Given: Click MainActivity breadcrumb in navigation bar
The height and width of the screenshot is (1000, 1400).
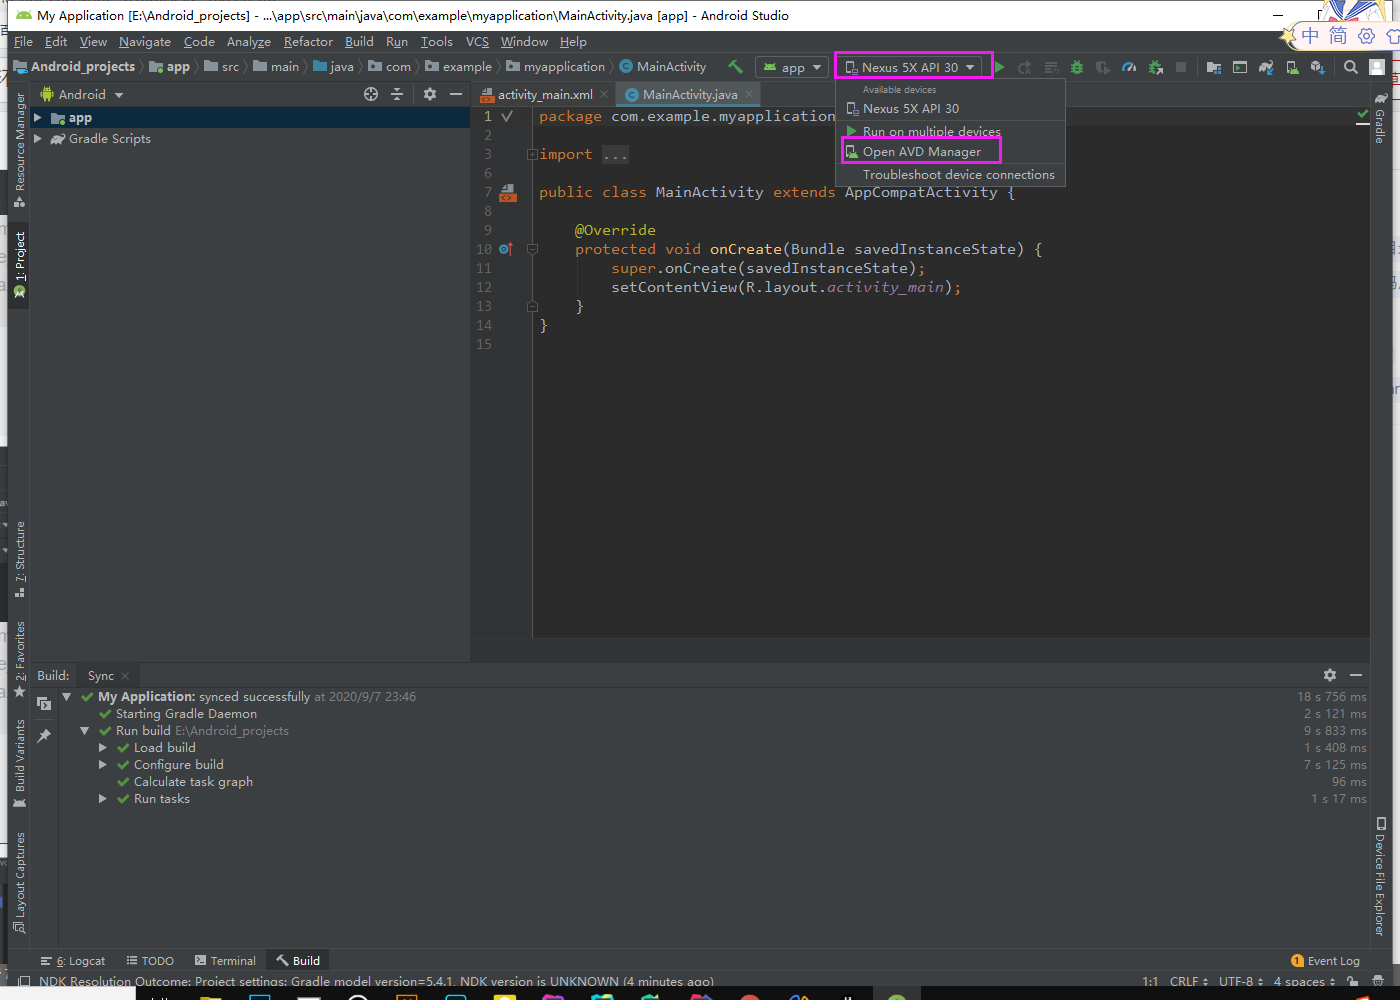Looking at the screenshot, I should tap(663, 67).
